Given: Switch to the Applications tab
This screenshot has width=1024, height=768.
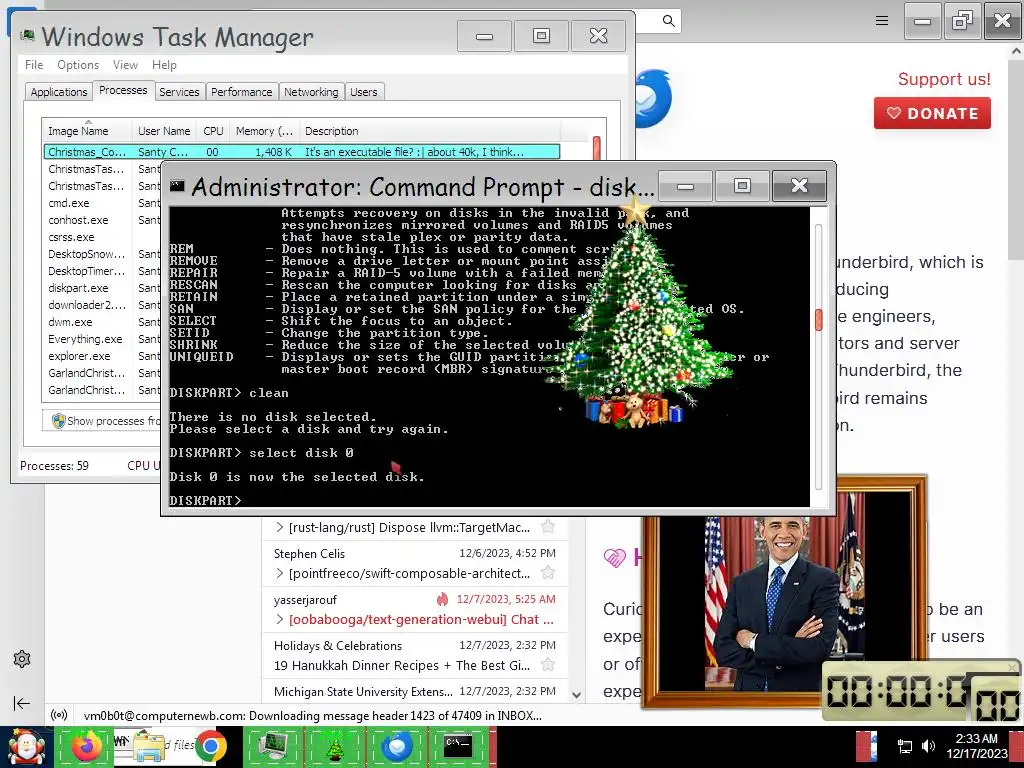Looking at the screenshot, I should tap(59, 91).
